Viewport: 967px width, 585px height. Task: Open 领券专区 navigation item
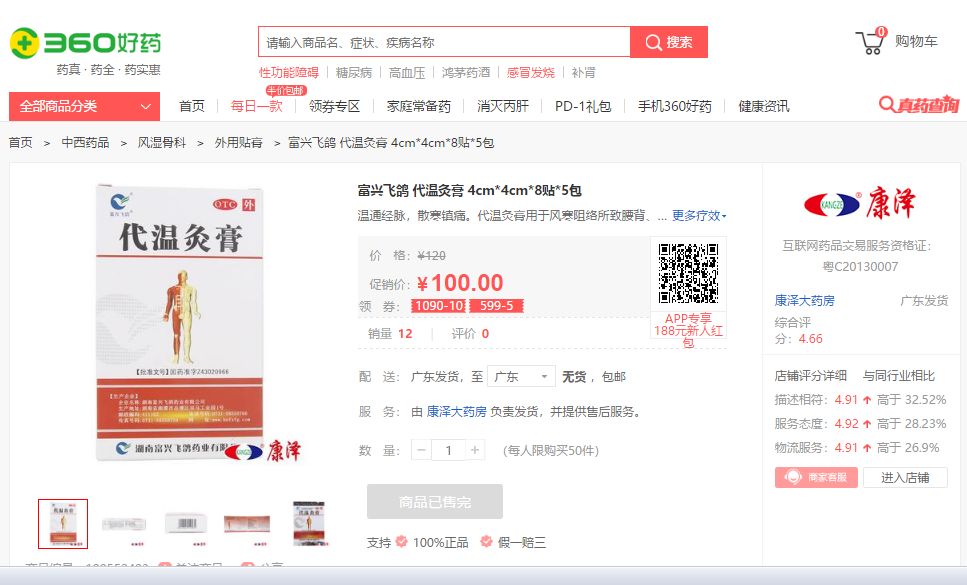[334, 107]
